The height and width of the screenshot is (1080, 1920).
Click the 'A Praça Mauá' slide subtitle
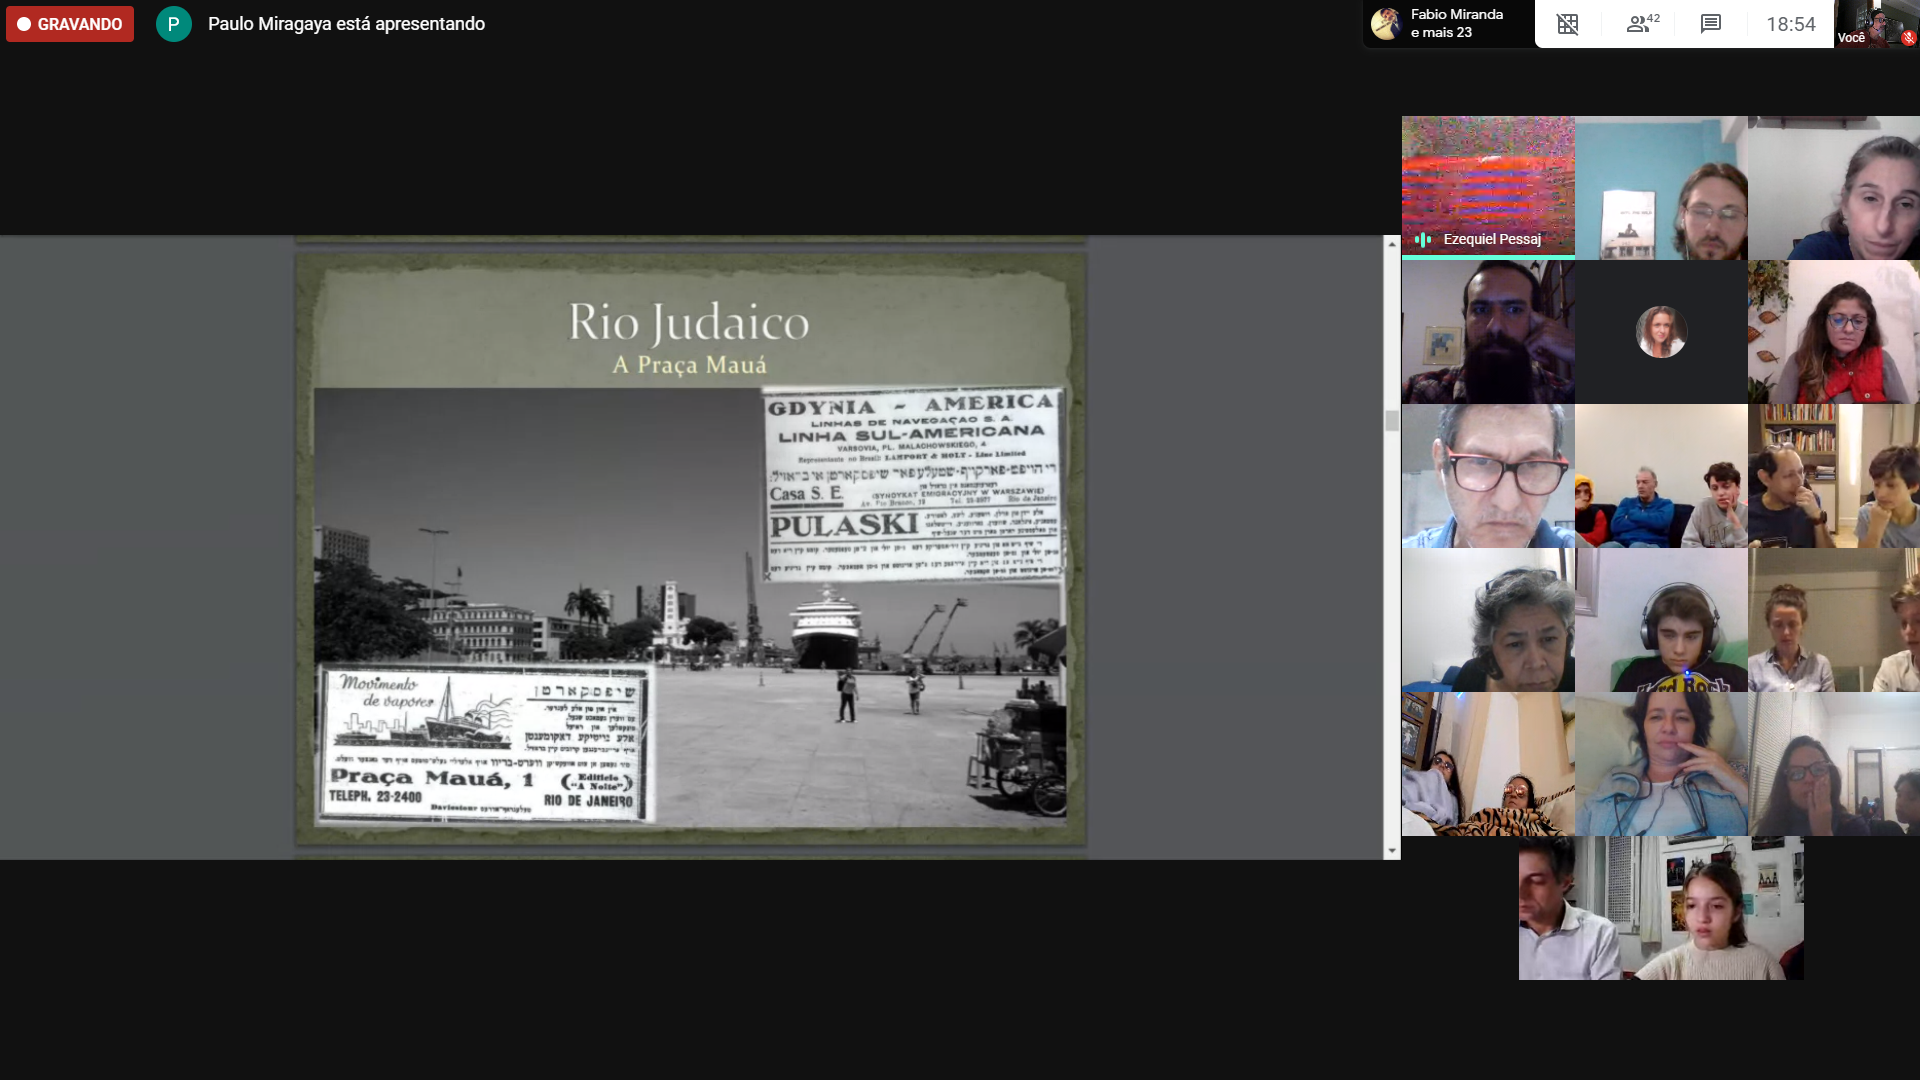click(689, 365)
